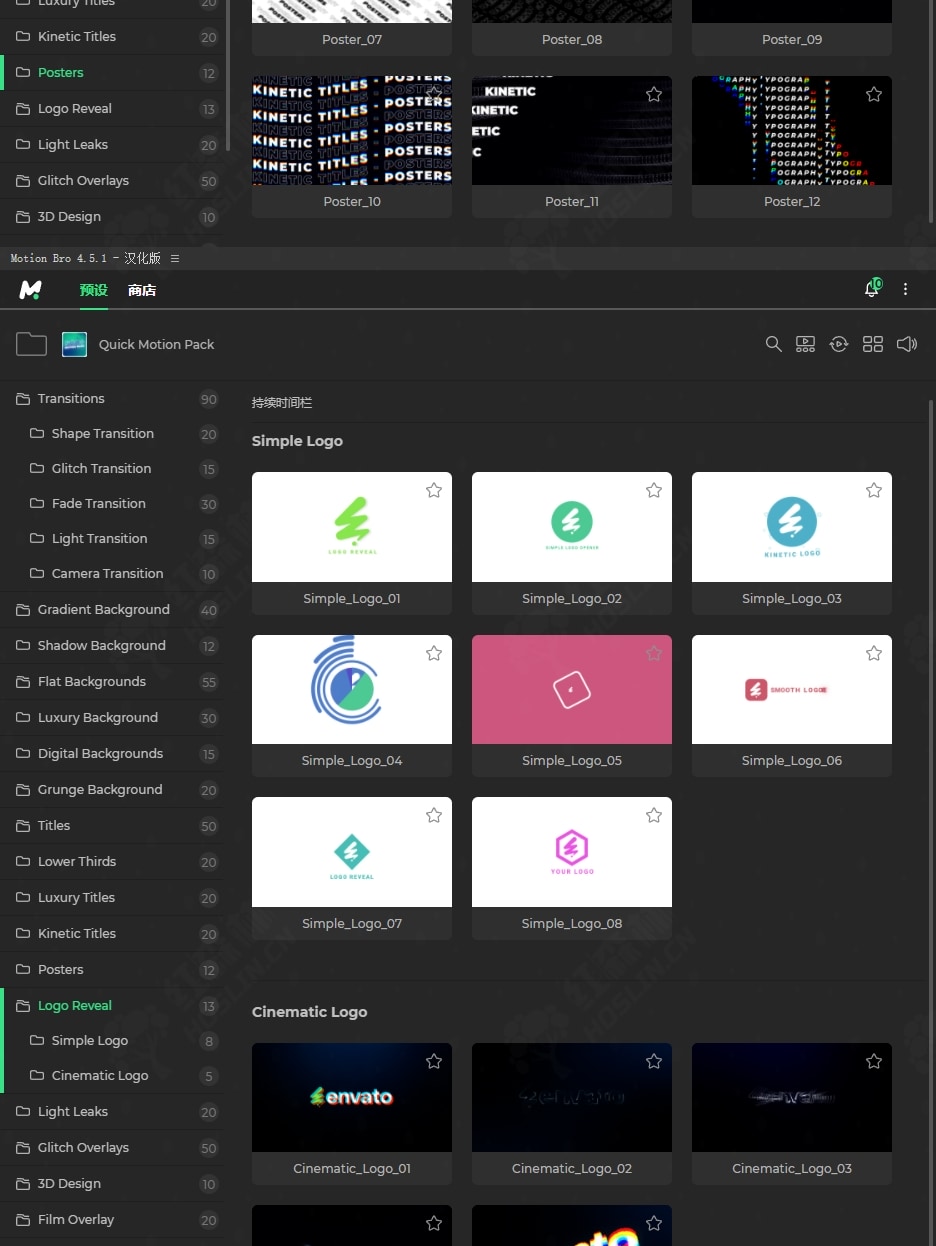Click the video preview player icon
Screen dimensions: 936x1246
pos(805,344)
